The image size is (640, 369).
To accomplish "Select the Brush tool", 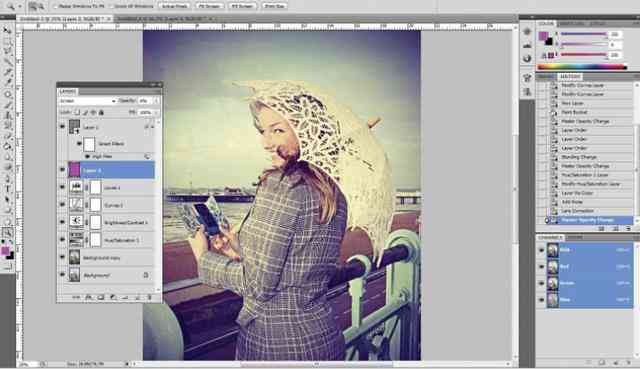I will [x=7, y=104].
